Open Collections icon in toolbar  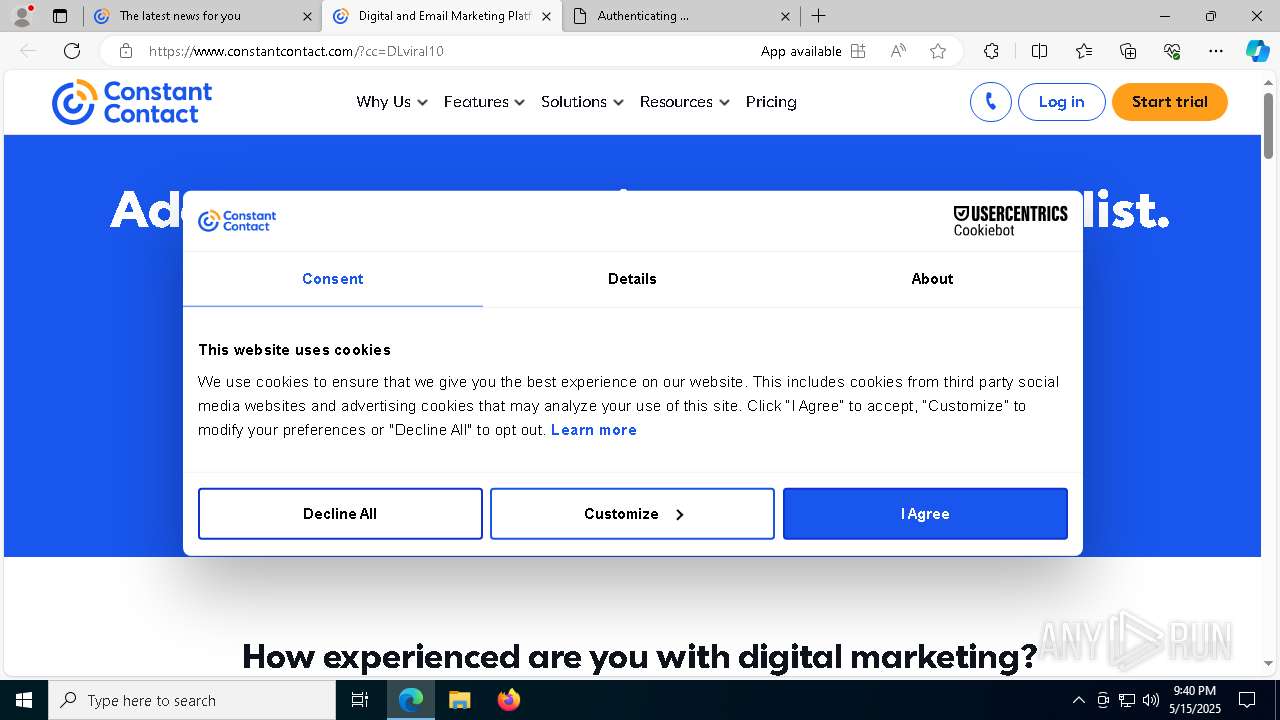click(x=1128, y=51)
